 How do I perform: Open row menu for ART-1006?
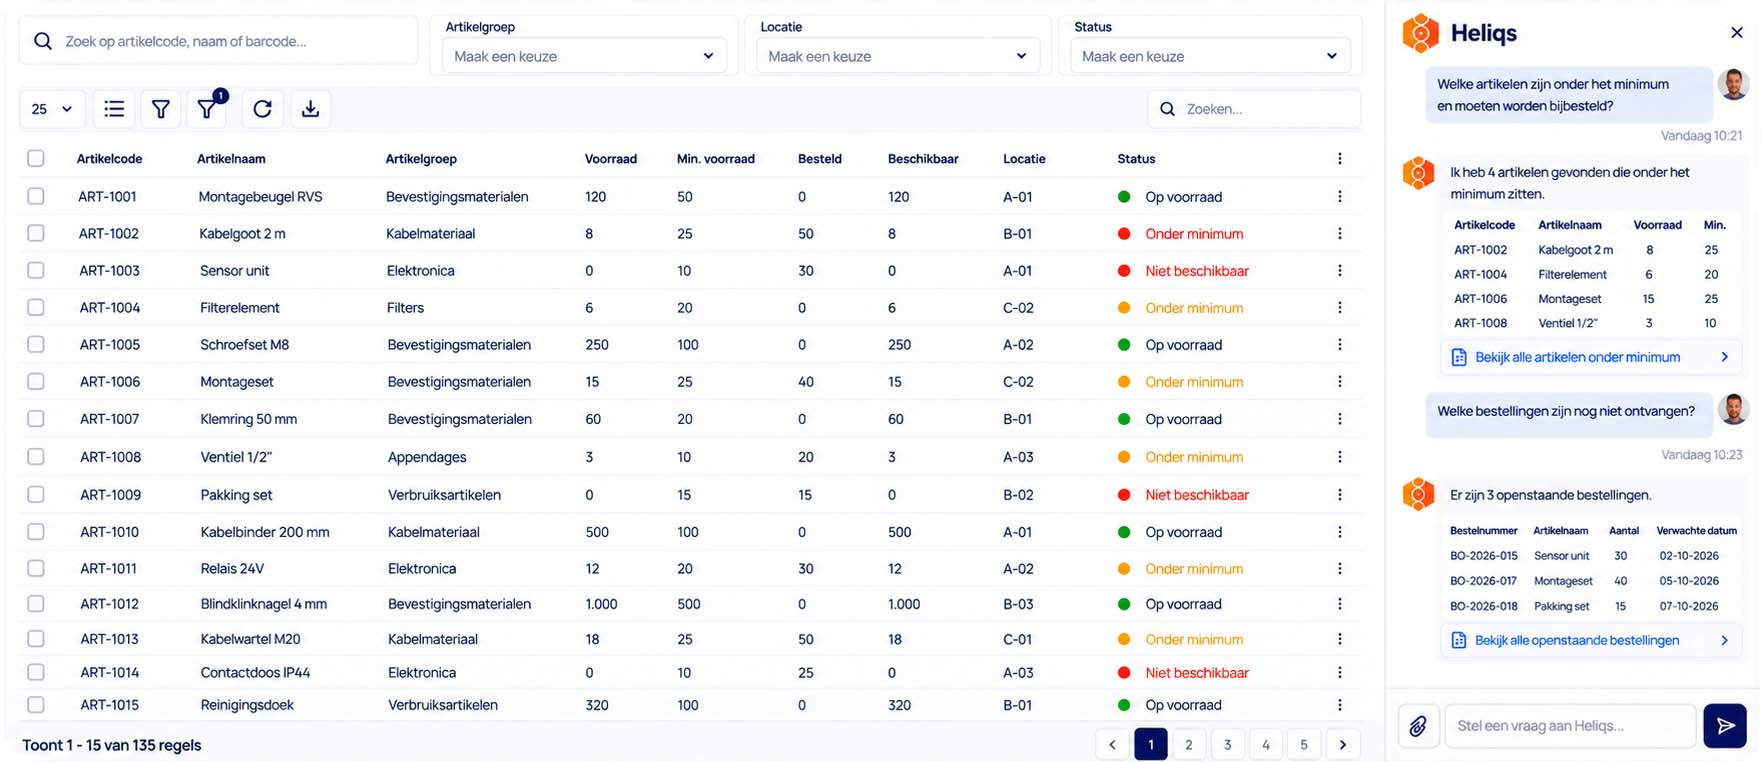click(x=1340, y=382)
